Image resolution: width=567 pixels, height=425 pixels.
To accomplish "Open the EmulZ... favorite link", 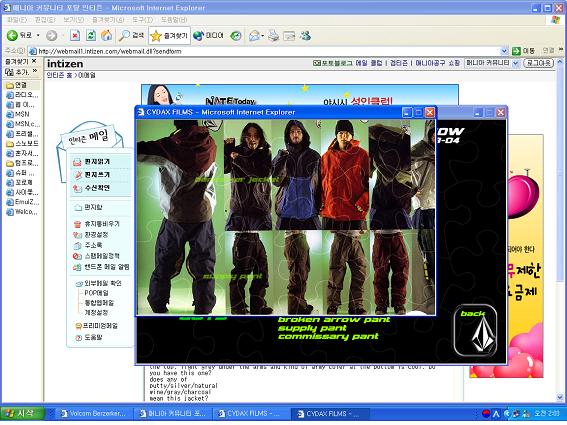I will pos(22,202).
